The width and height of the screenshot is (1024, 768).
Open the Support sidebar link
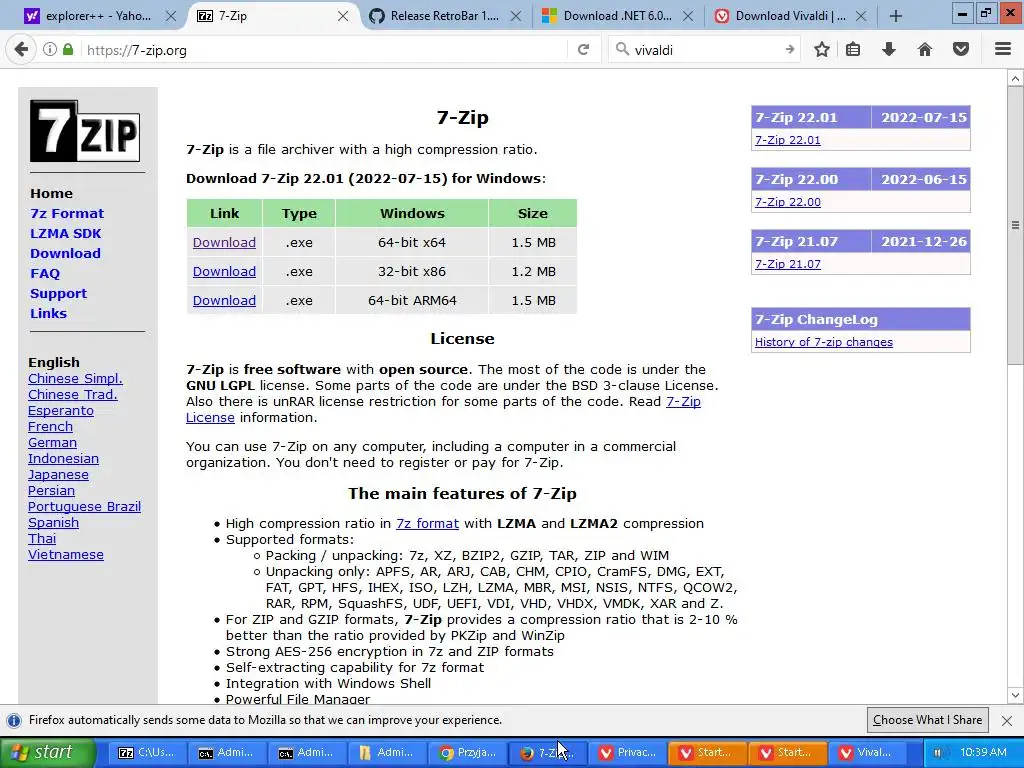pyautogui.click(x=58, y=293)
